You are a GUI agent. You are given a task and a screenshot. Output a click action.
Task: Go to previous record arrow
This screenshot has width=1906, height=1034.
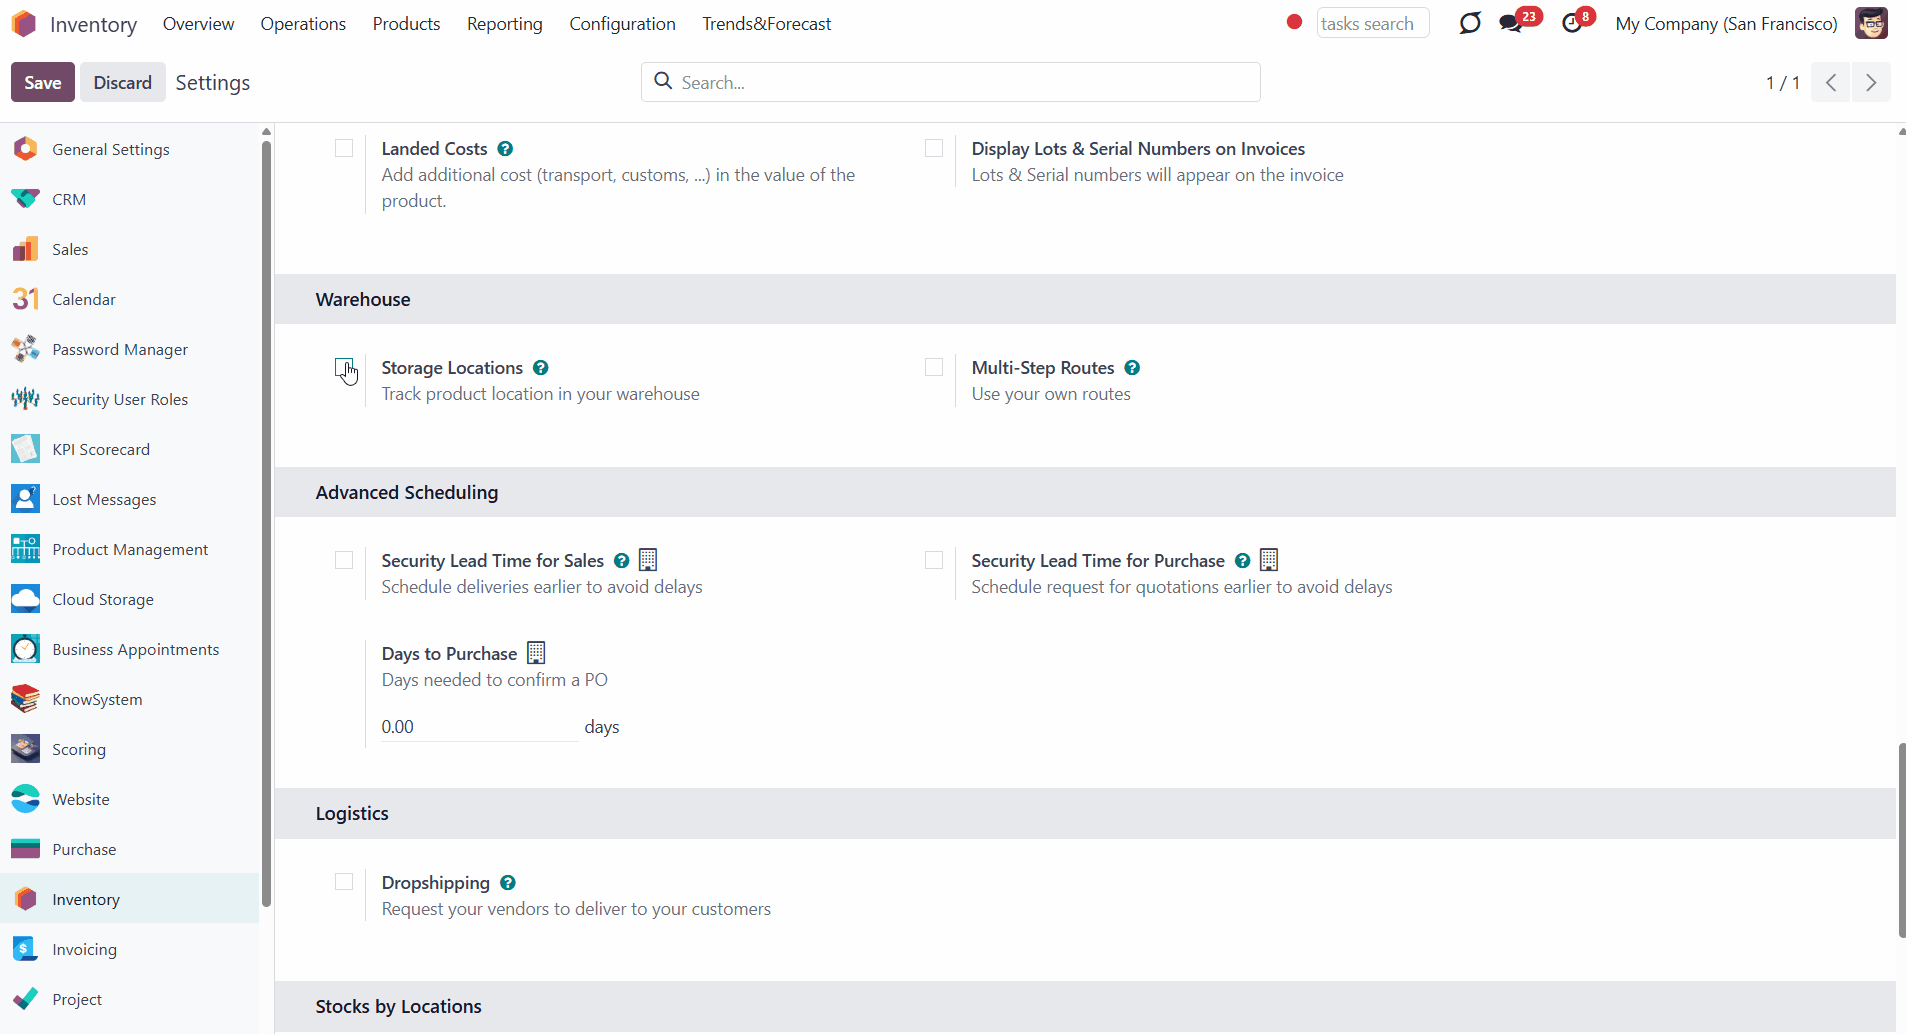click(x=1831, y=82)
